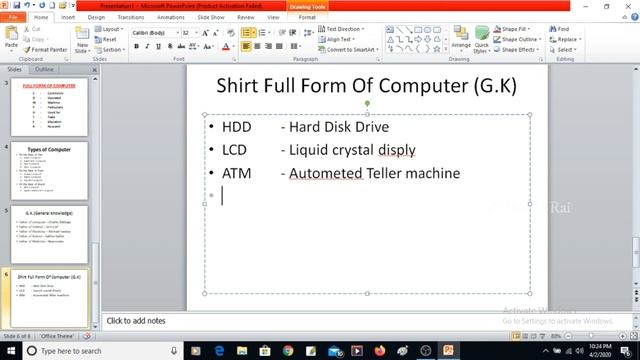
Task: Open the File tab
Action: (13, 17)
